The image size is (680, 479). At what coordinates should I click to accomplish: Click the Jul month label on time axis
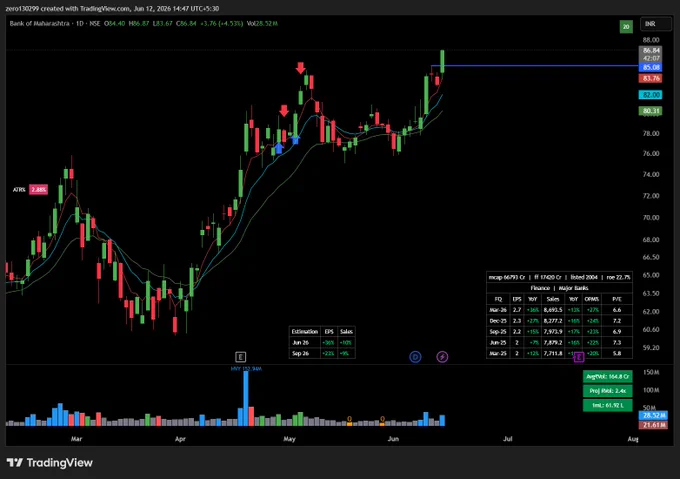tap(507, 439)
